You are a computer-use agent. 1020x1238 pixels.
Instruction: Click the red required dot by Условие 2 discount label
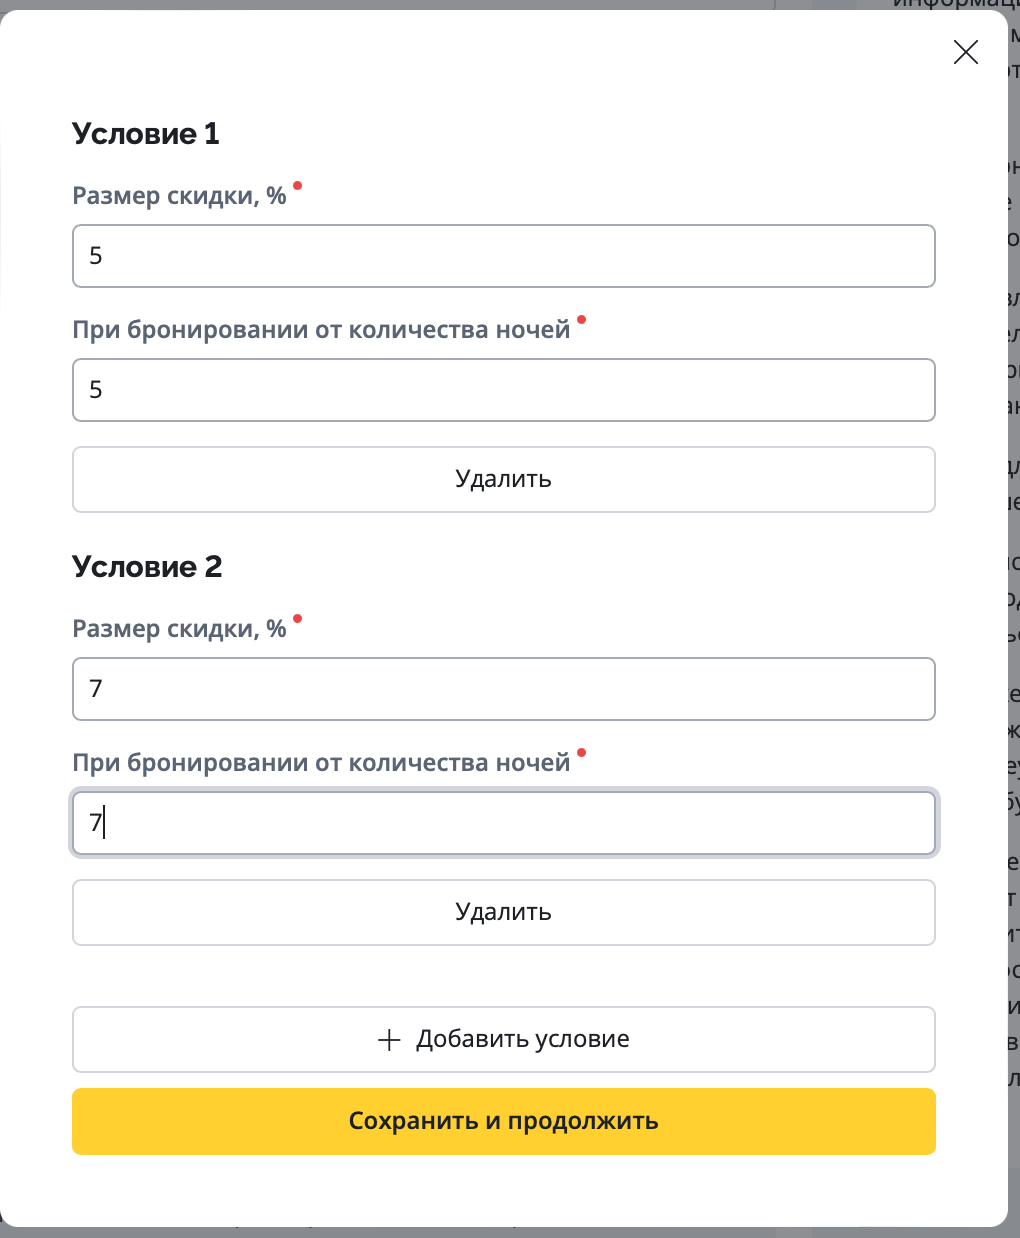(x=297, y=619)
